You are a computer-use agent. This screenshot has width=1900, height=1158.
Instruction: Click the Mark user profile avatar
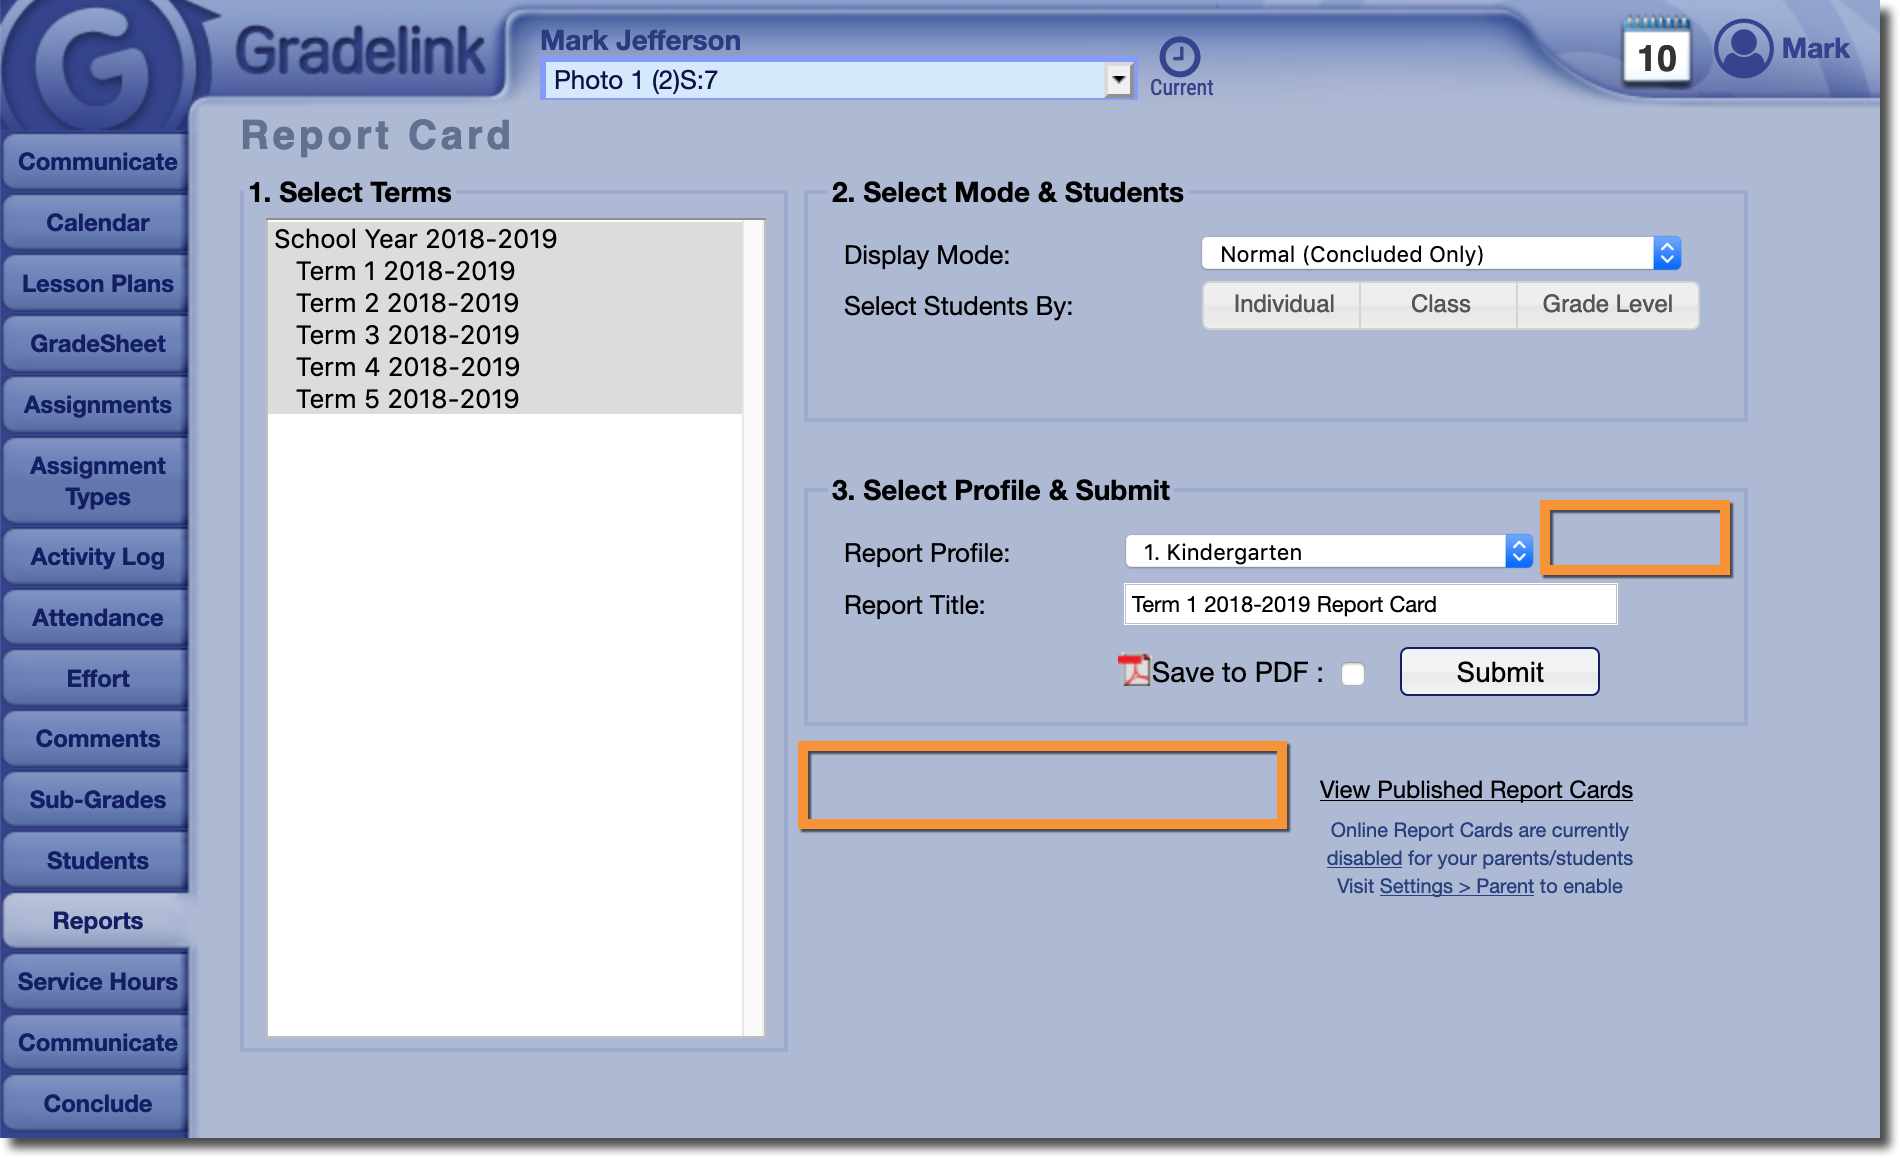coord(1744,49)
